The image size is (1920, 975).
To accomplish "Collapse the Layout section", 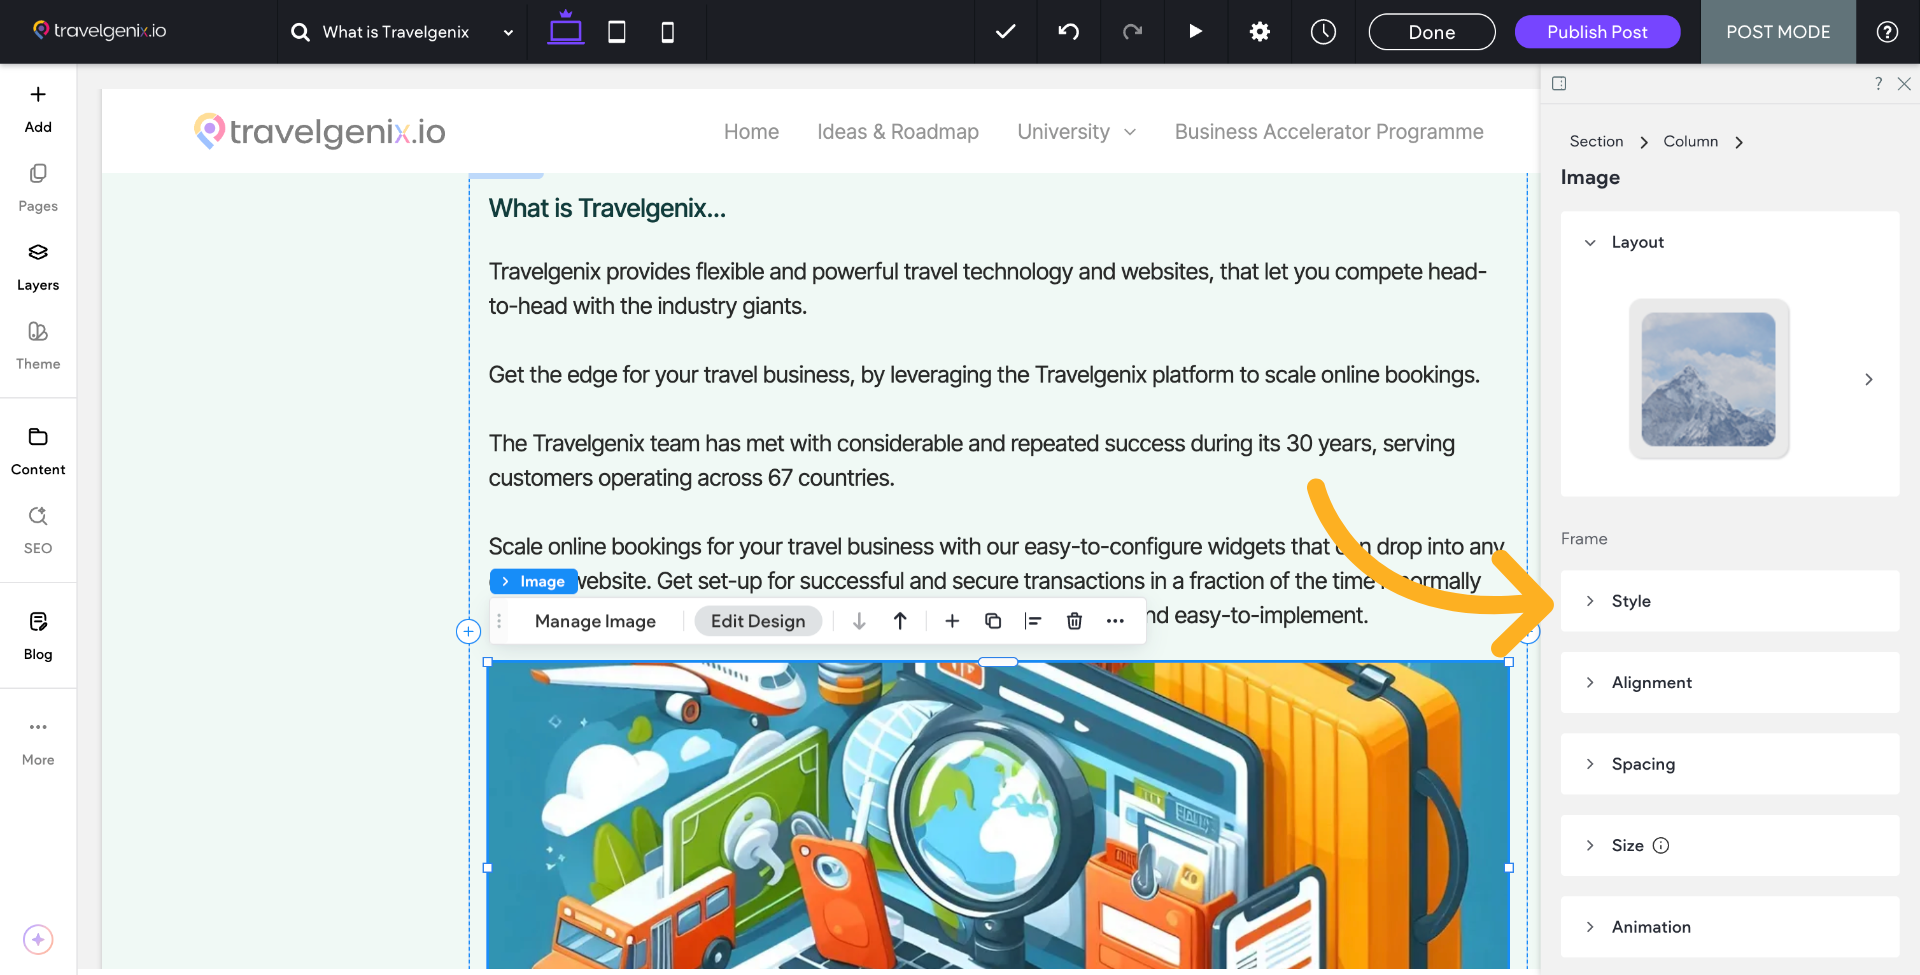I will pos(1592,242).
